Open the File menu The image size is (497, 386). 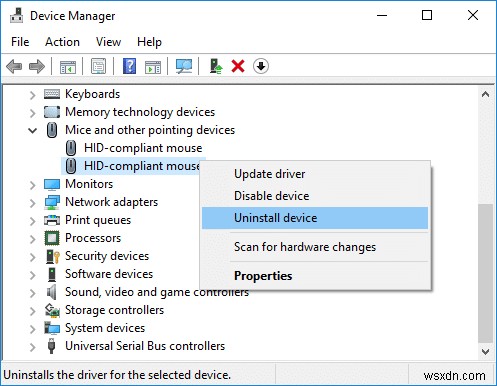point(20,42)
